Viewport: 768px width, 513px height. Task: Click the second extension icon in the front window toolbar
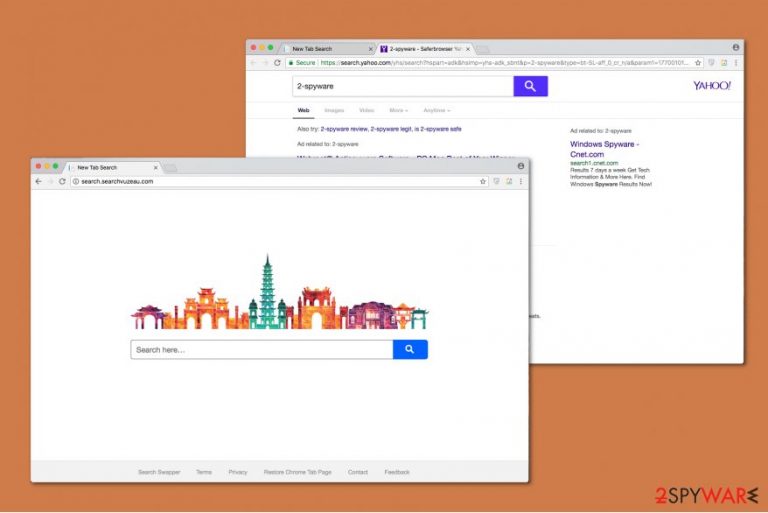click(x=509, y=181)
